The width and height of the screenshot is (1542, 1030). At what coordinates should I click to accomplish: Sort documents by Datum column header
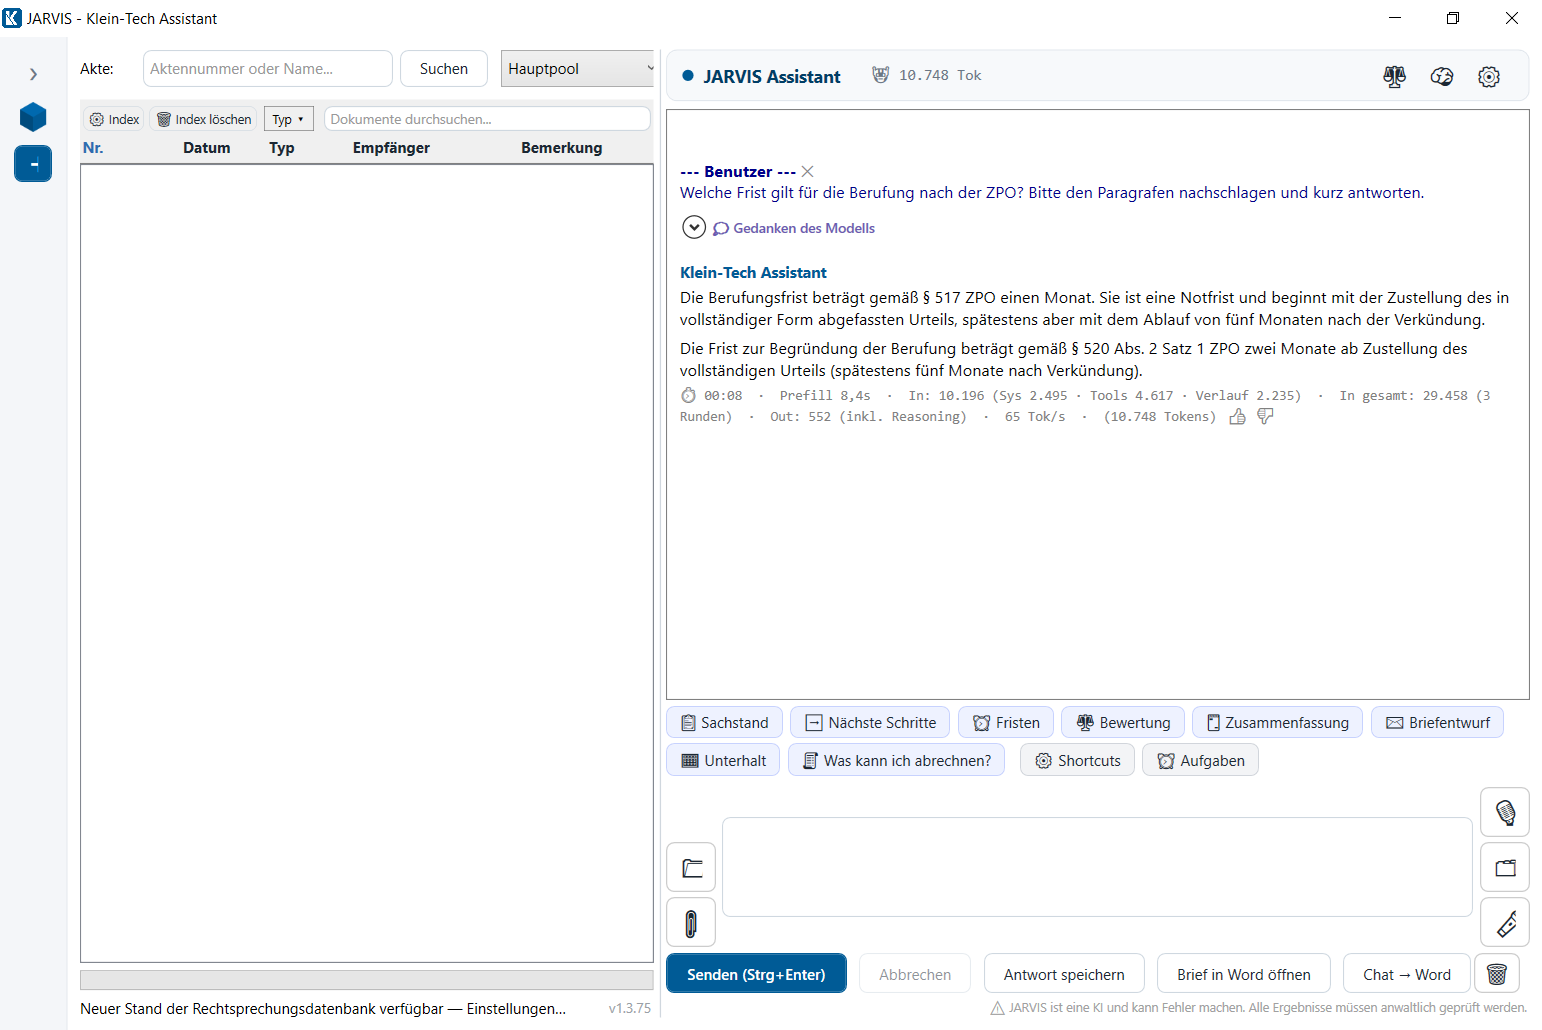(206, 148)
